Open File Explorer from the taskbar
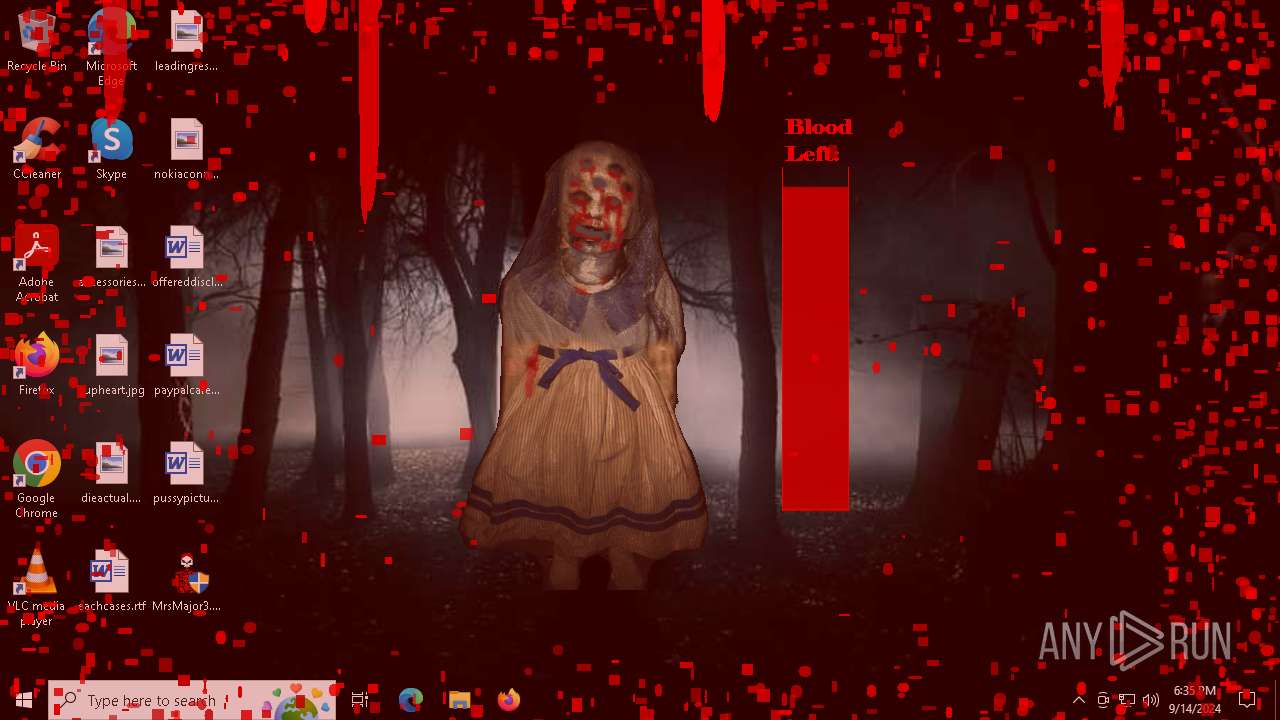 459,700
